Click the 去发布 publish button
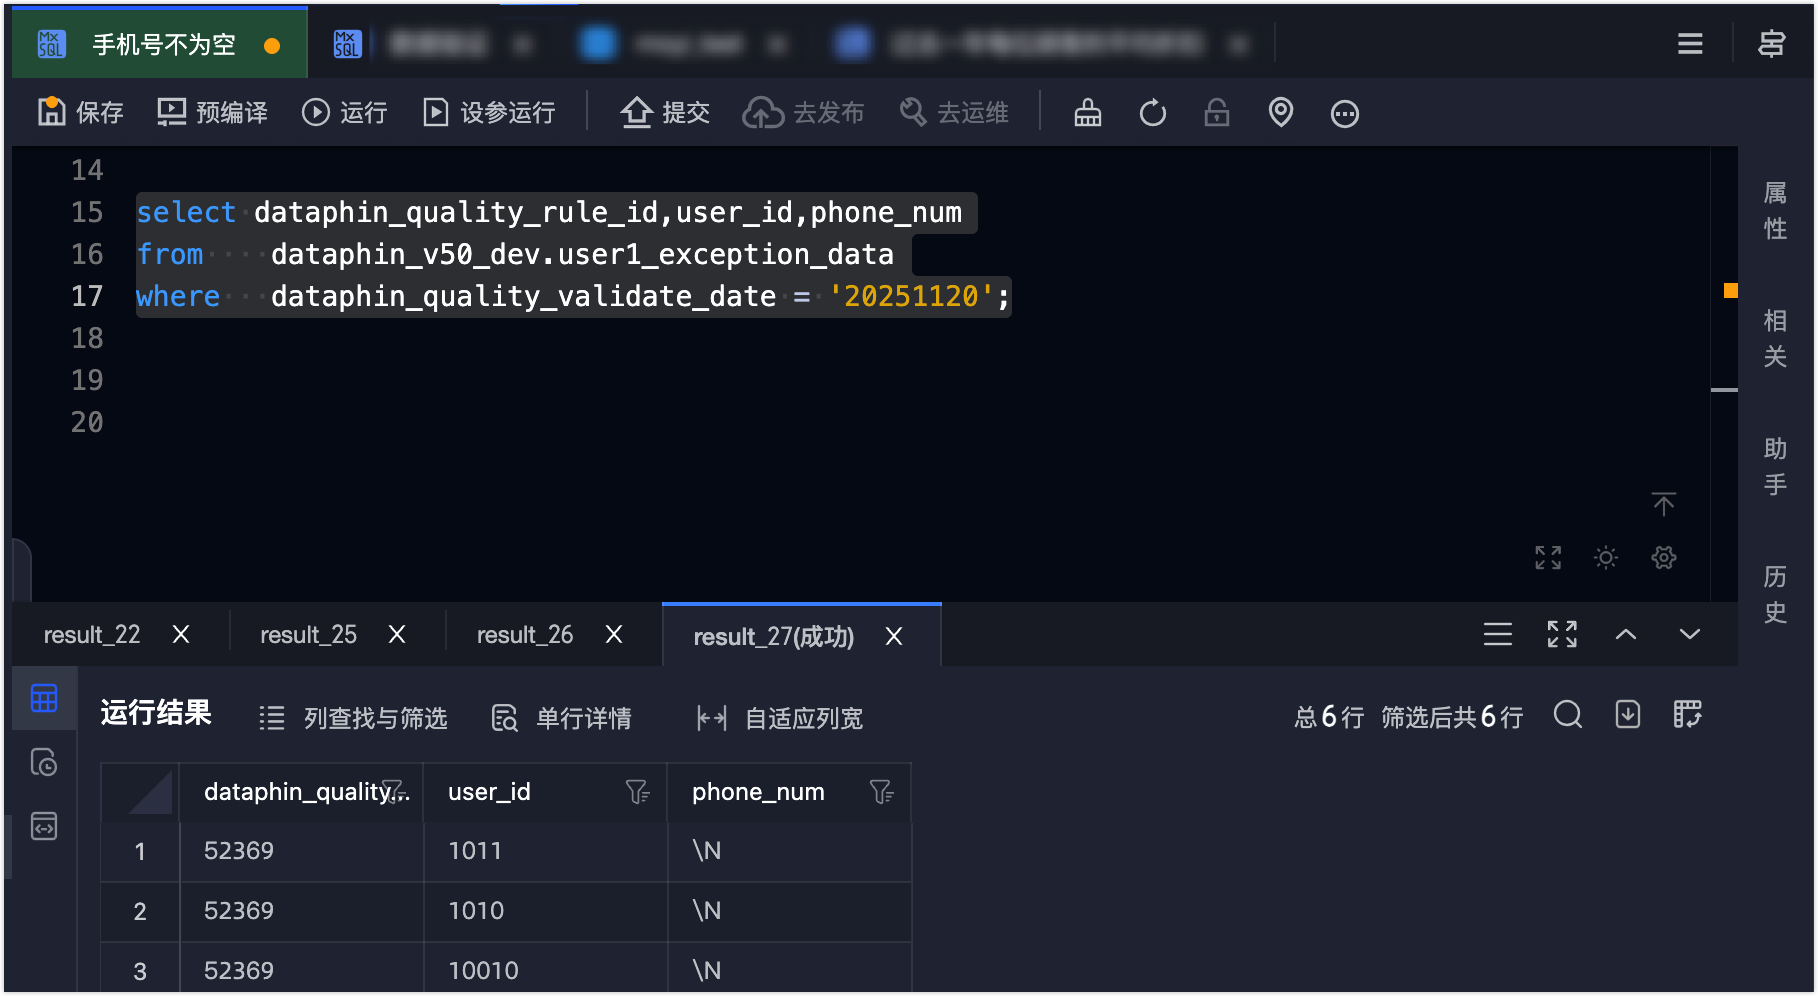 pos(803,113)
